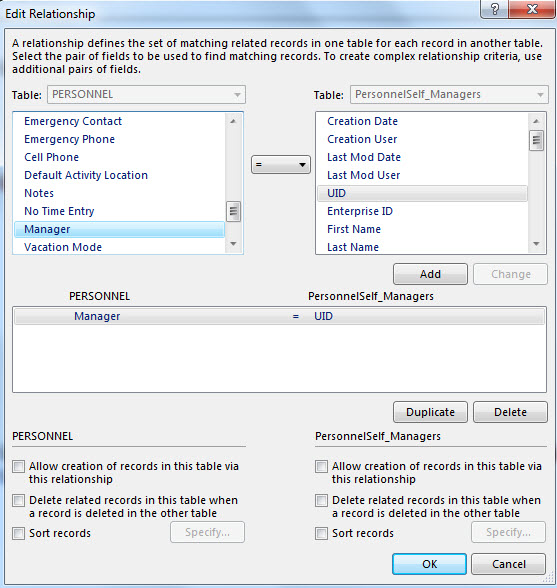Click the up arrow of PERSONNEL field list scrollbar
The image size is (557, 588).
(x=233, y=121)
